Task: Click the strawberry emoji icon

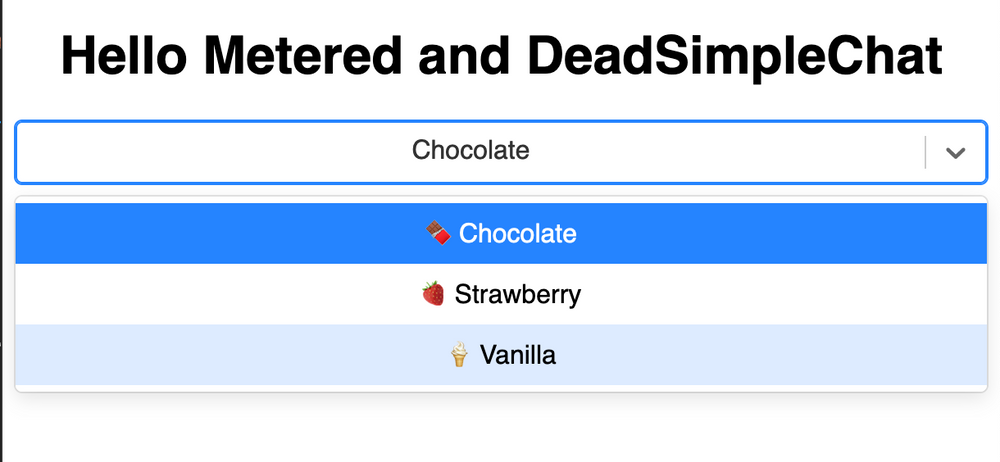Action: pos(433,294)
